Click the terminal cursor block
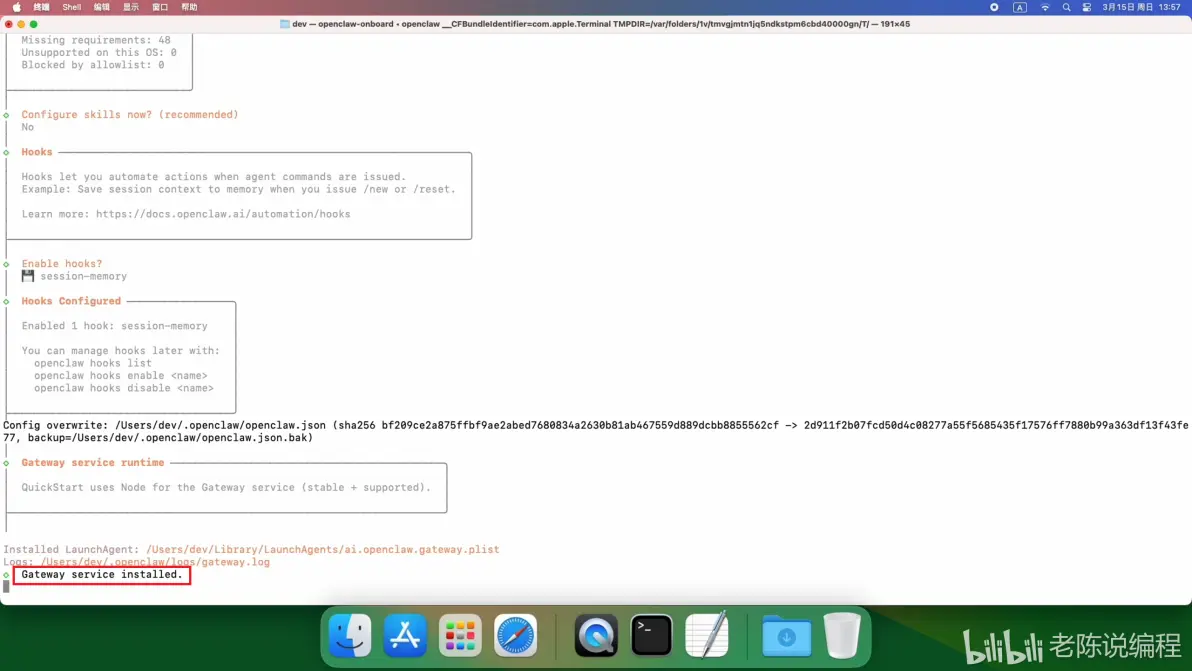The image size is (1192, 671). coord(6,587)
